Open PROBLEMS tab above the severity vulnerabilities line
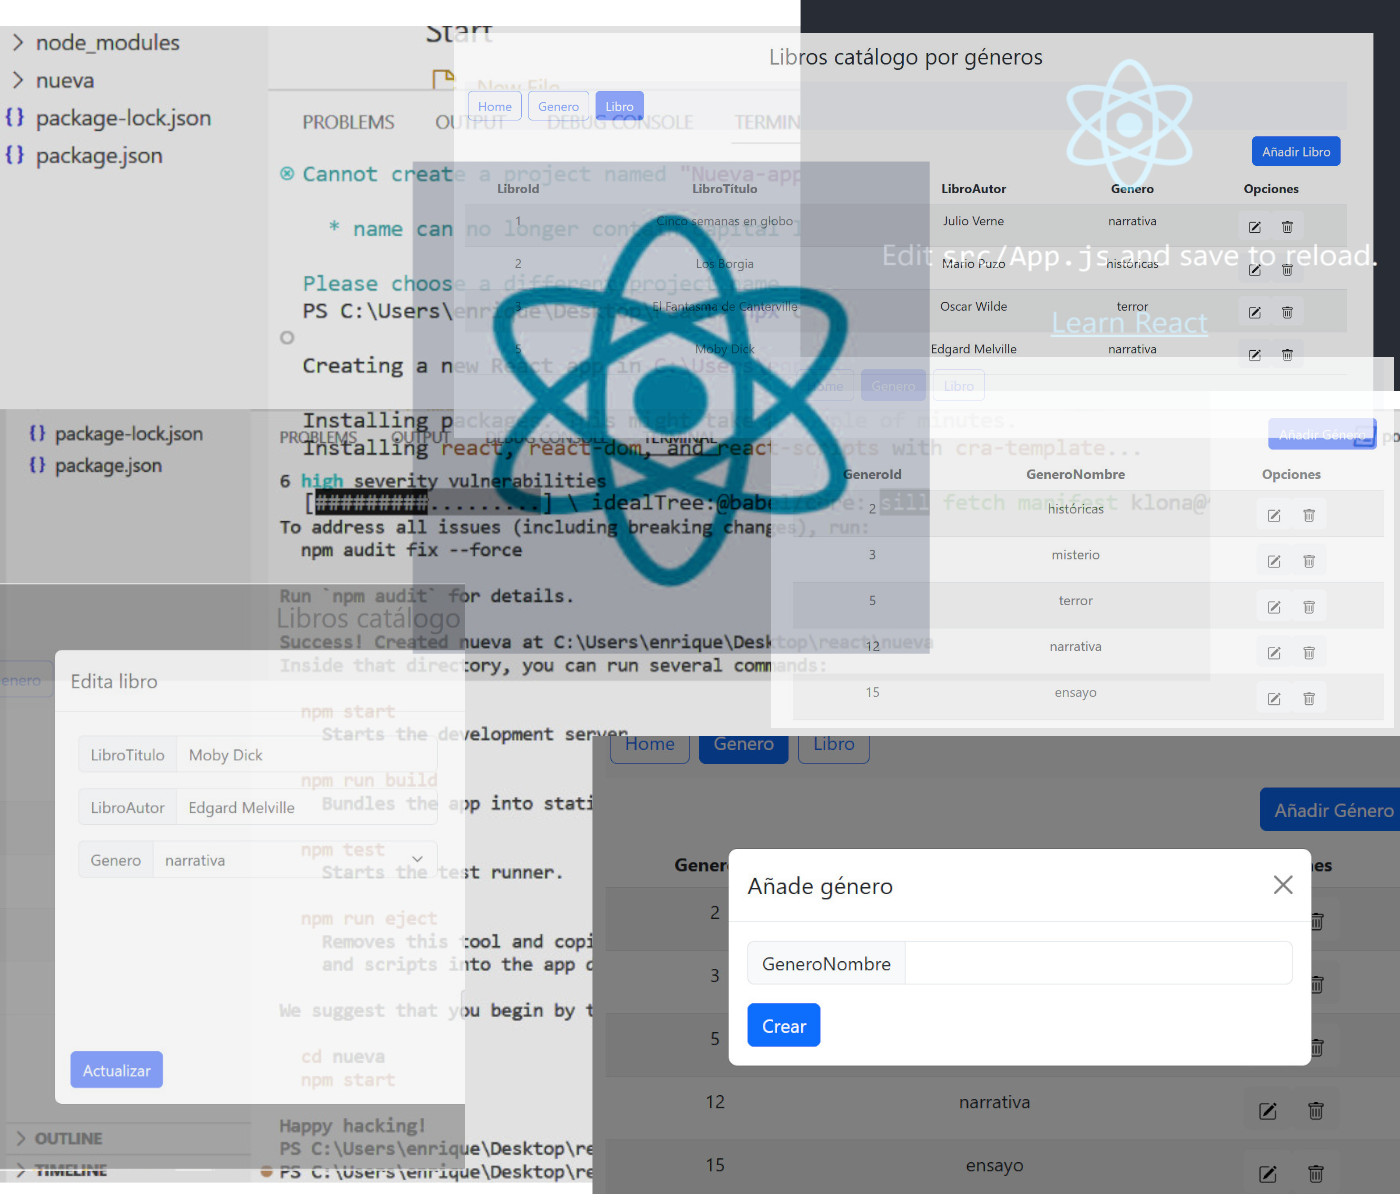 (x=318, y=437)
